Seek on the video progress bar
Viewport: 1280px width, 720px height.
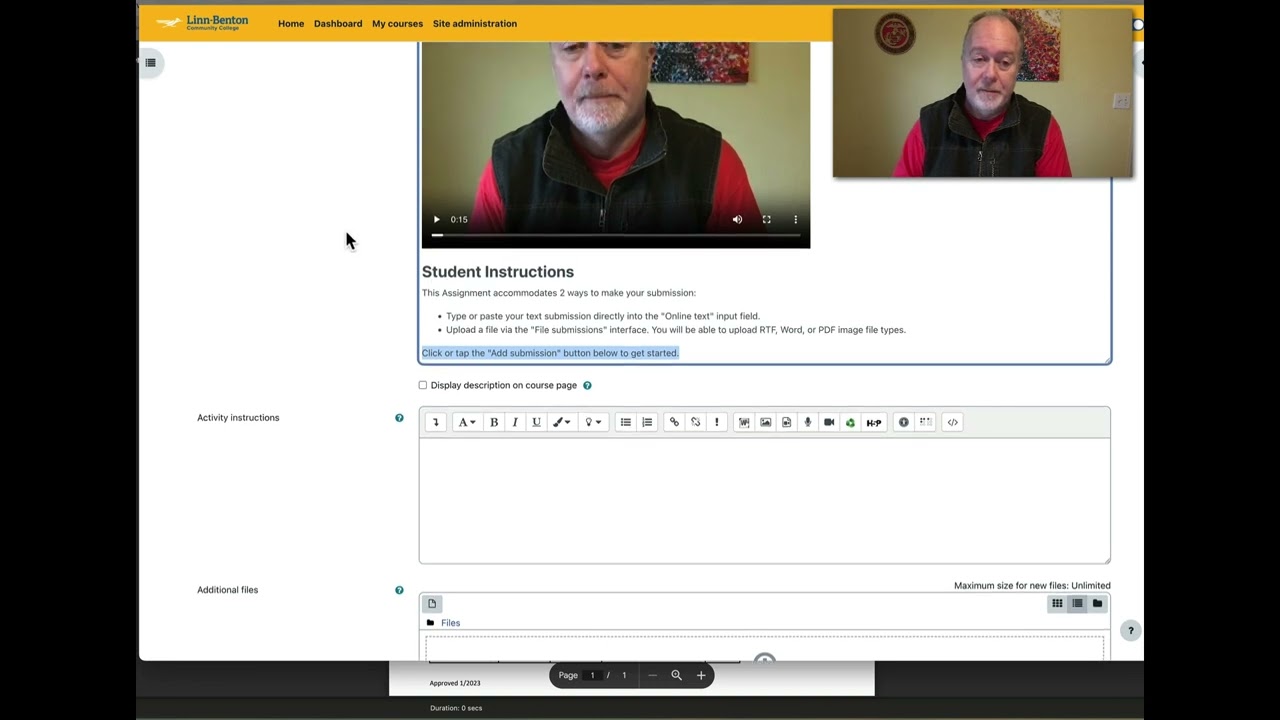pos(616,235)
